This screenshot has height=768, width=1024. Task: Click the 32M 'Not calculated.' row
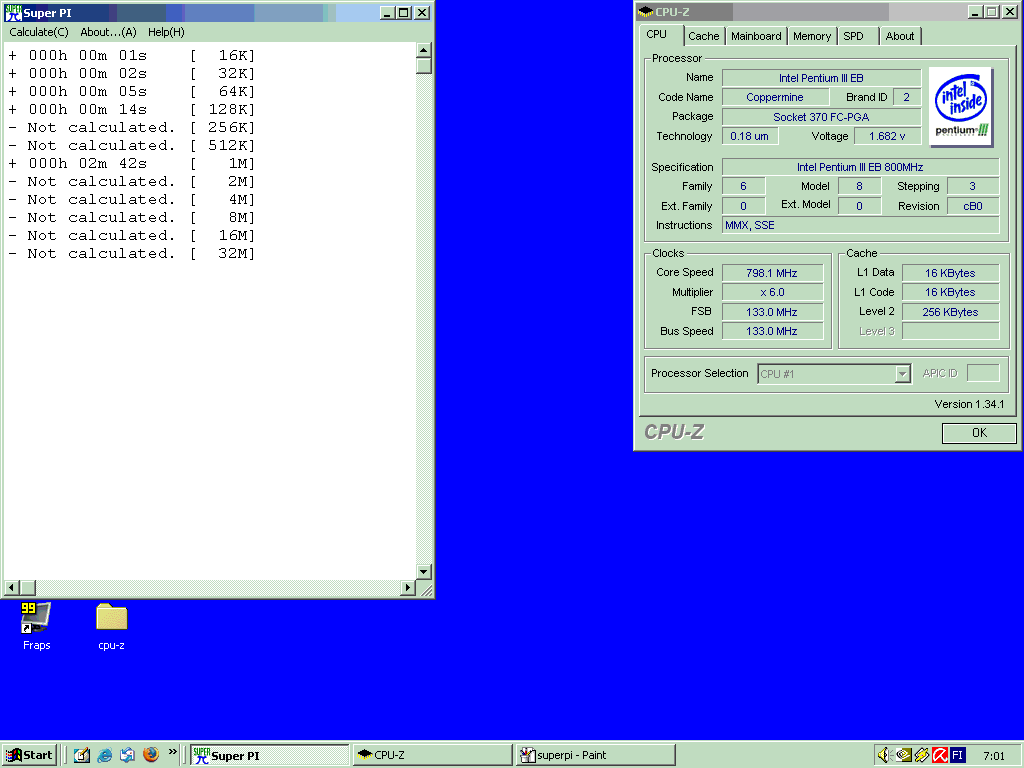[x=131, y=253]
